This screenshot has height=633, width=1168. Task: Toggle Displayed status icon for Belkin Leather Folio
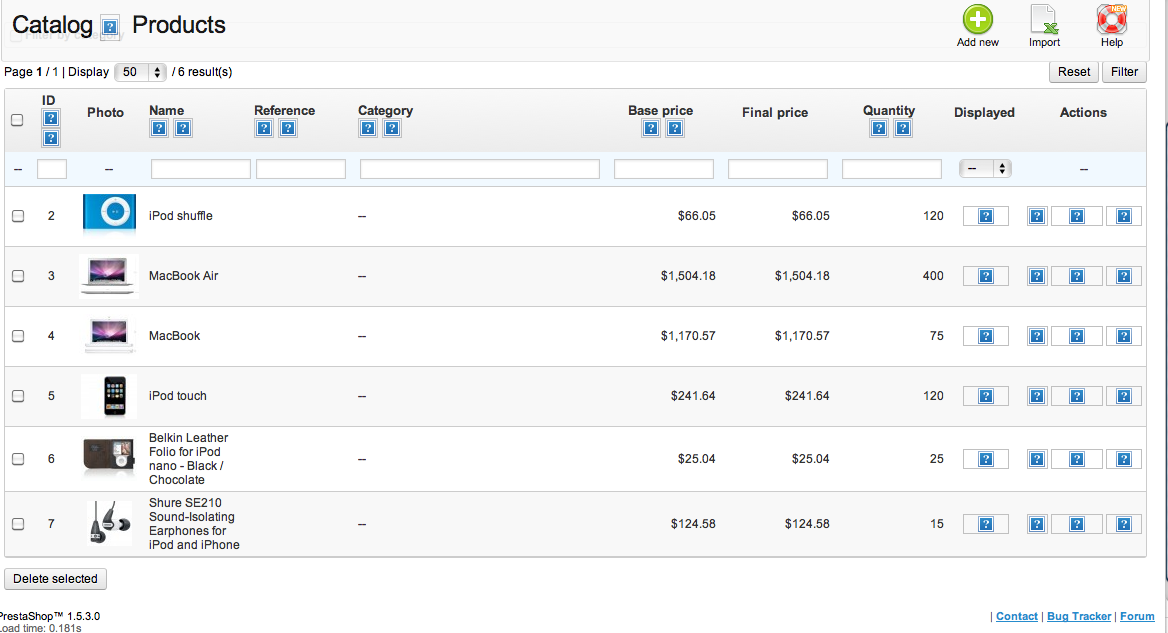pyautogui.click(x=986, y=459)
